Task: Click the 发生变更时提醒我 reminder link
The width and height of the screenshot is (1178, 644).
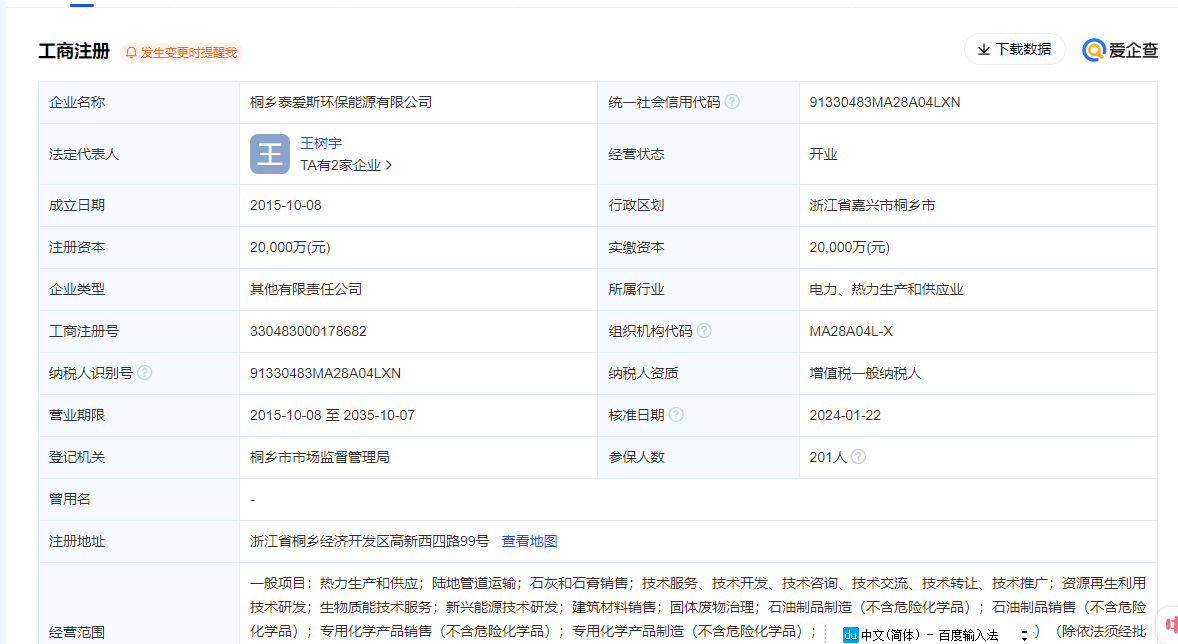Action: (x=189, y=53)
